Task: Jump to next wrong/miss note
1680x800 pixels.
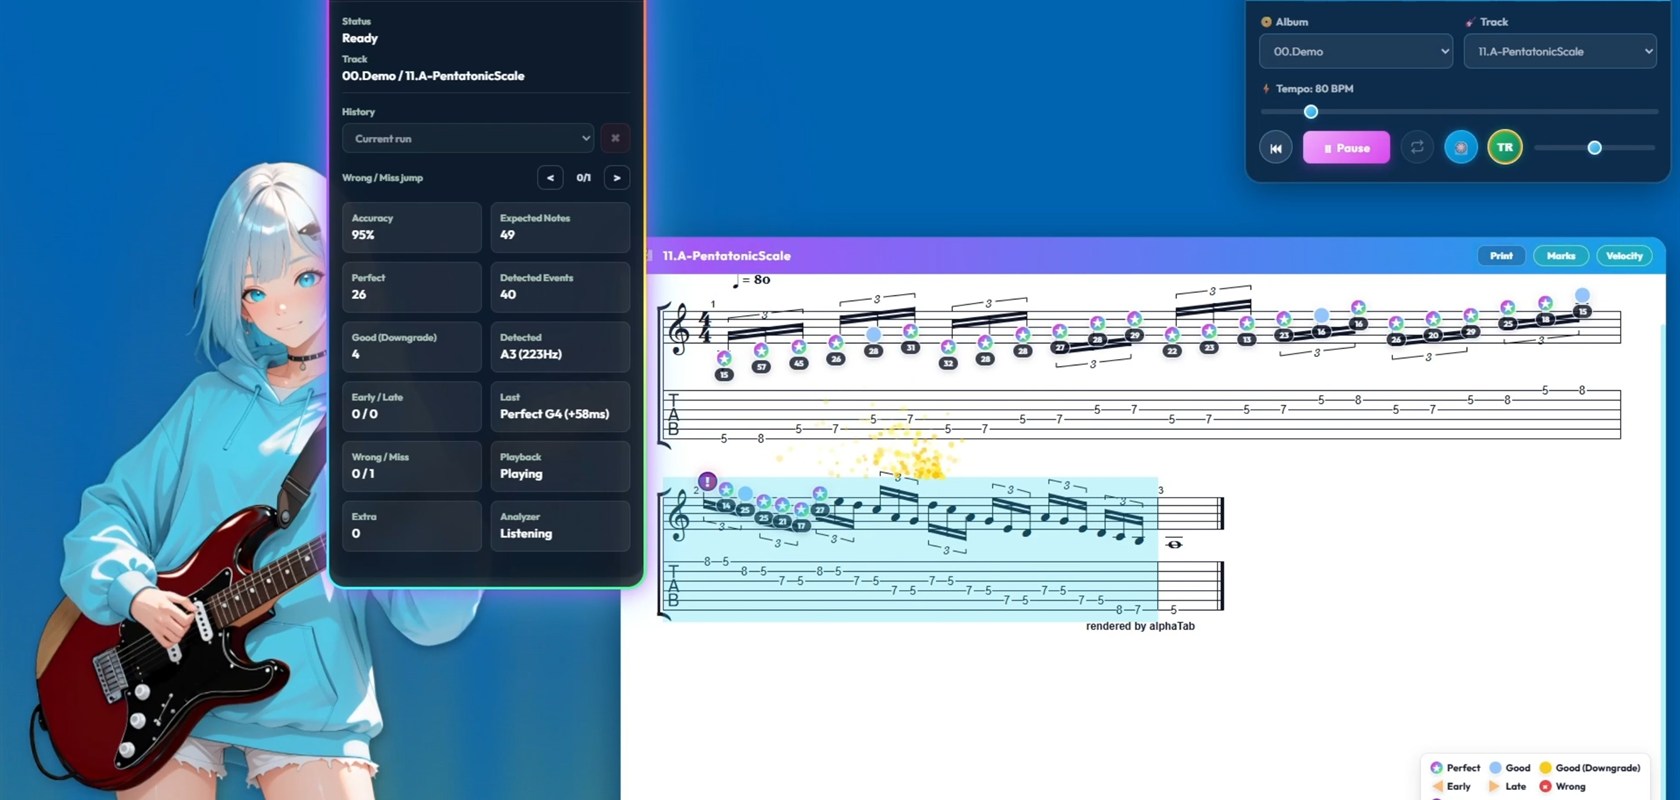Action: click(617, 178)
